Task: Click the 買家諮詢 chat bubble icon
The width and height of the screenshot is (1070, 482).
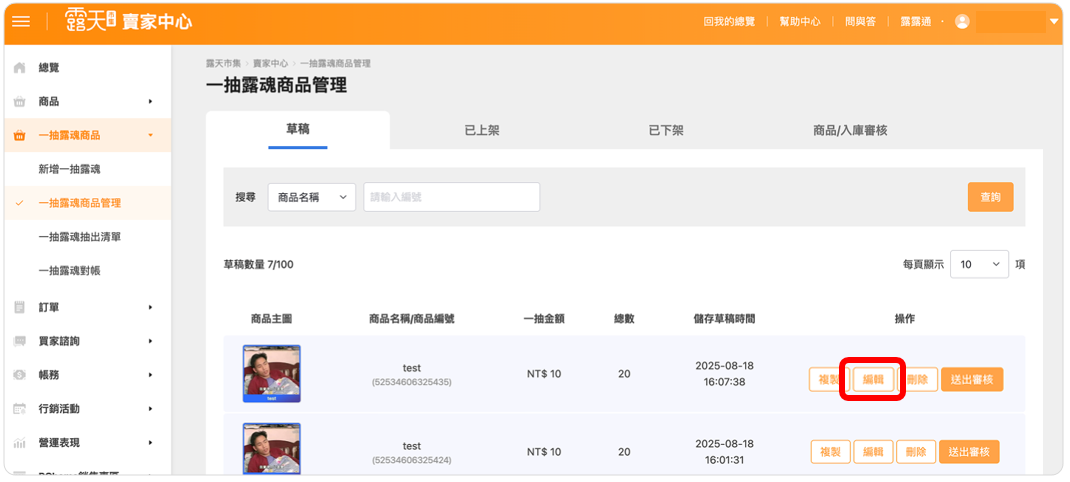Action: click(x=19, y=341)
